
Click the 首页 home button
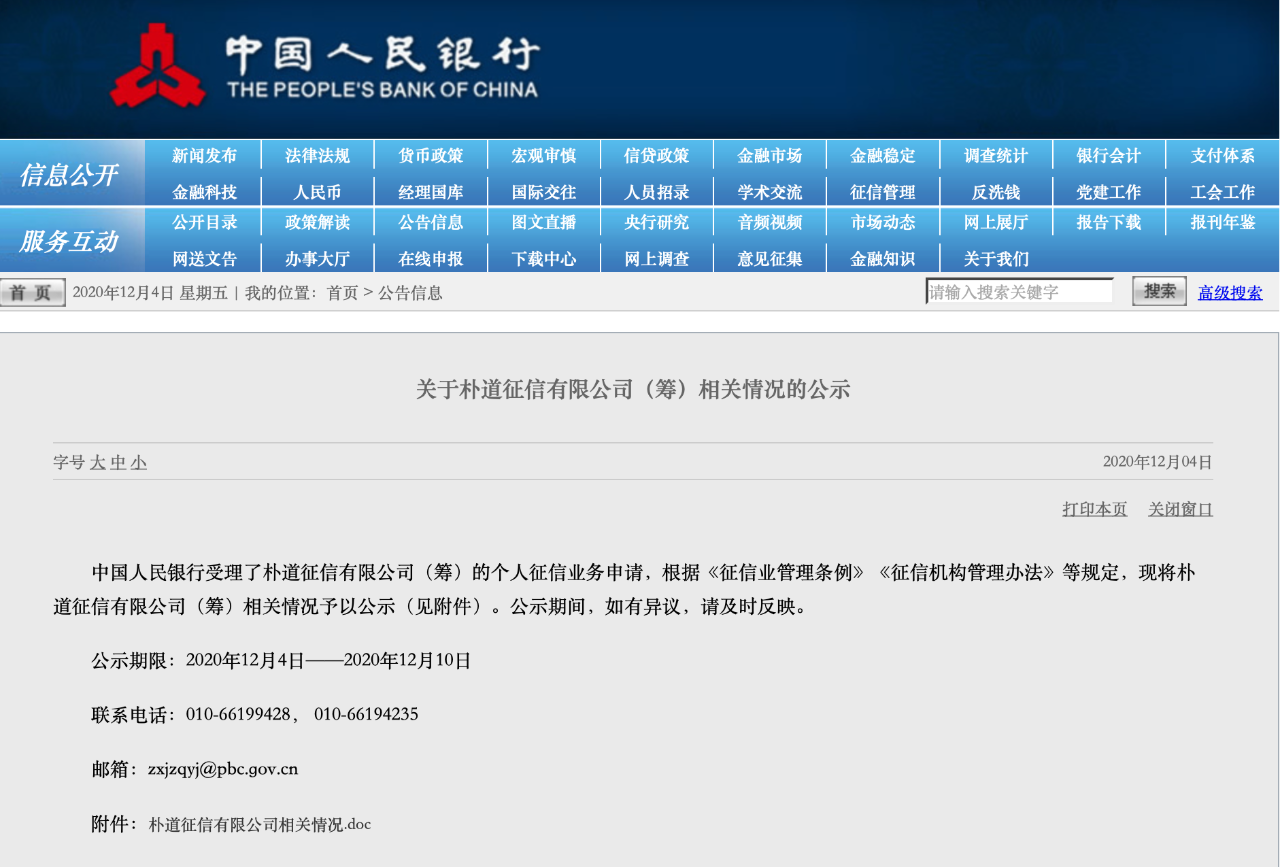coord(32,293)
